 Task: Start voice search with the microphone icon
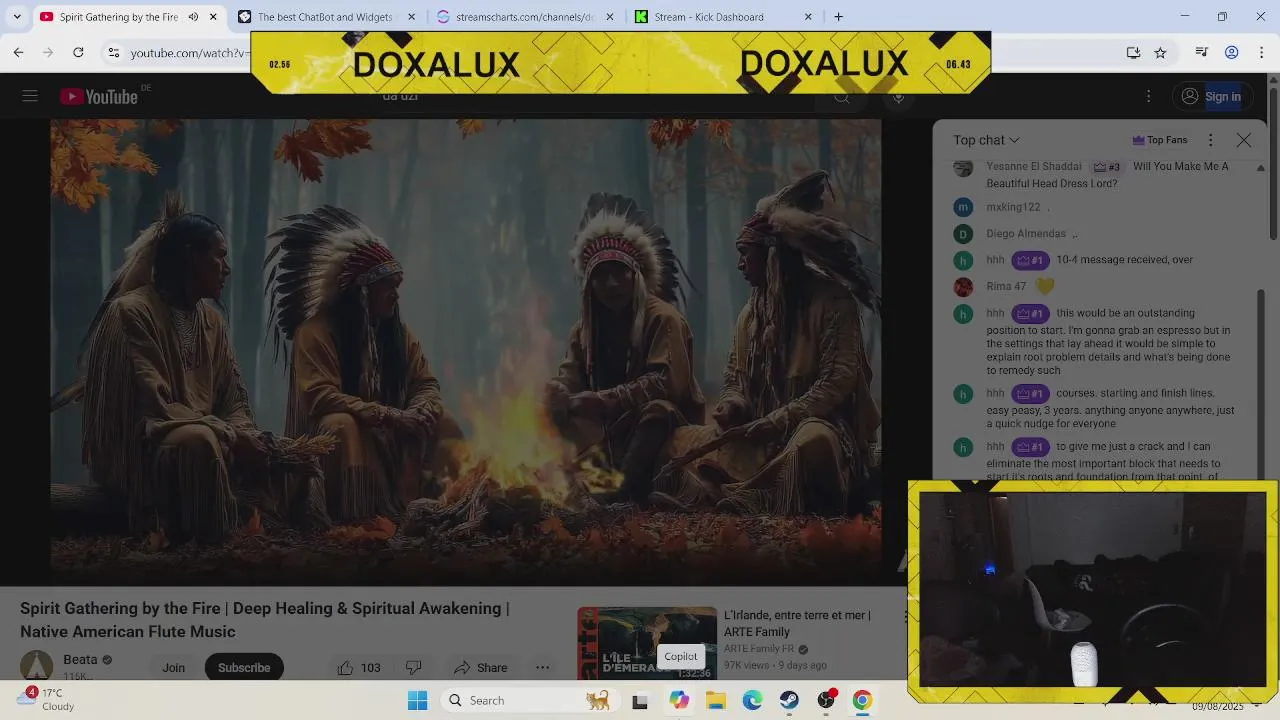898,96
